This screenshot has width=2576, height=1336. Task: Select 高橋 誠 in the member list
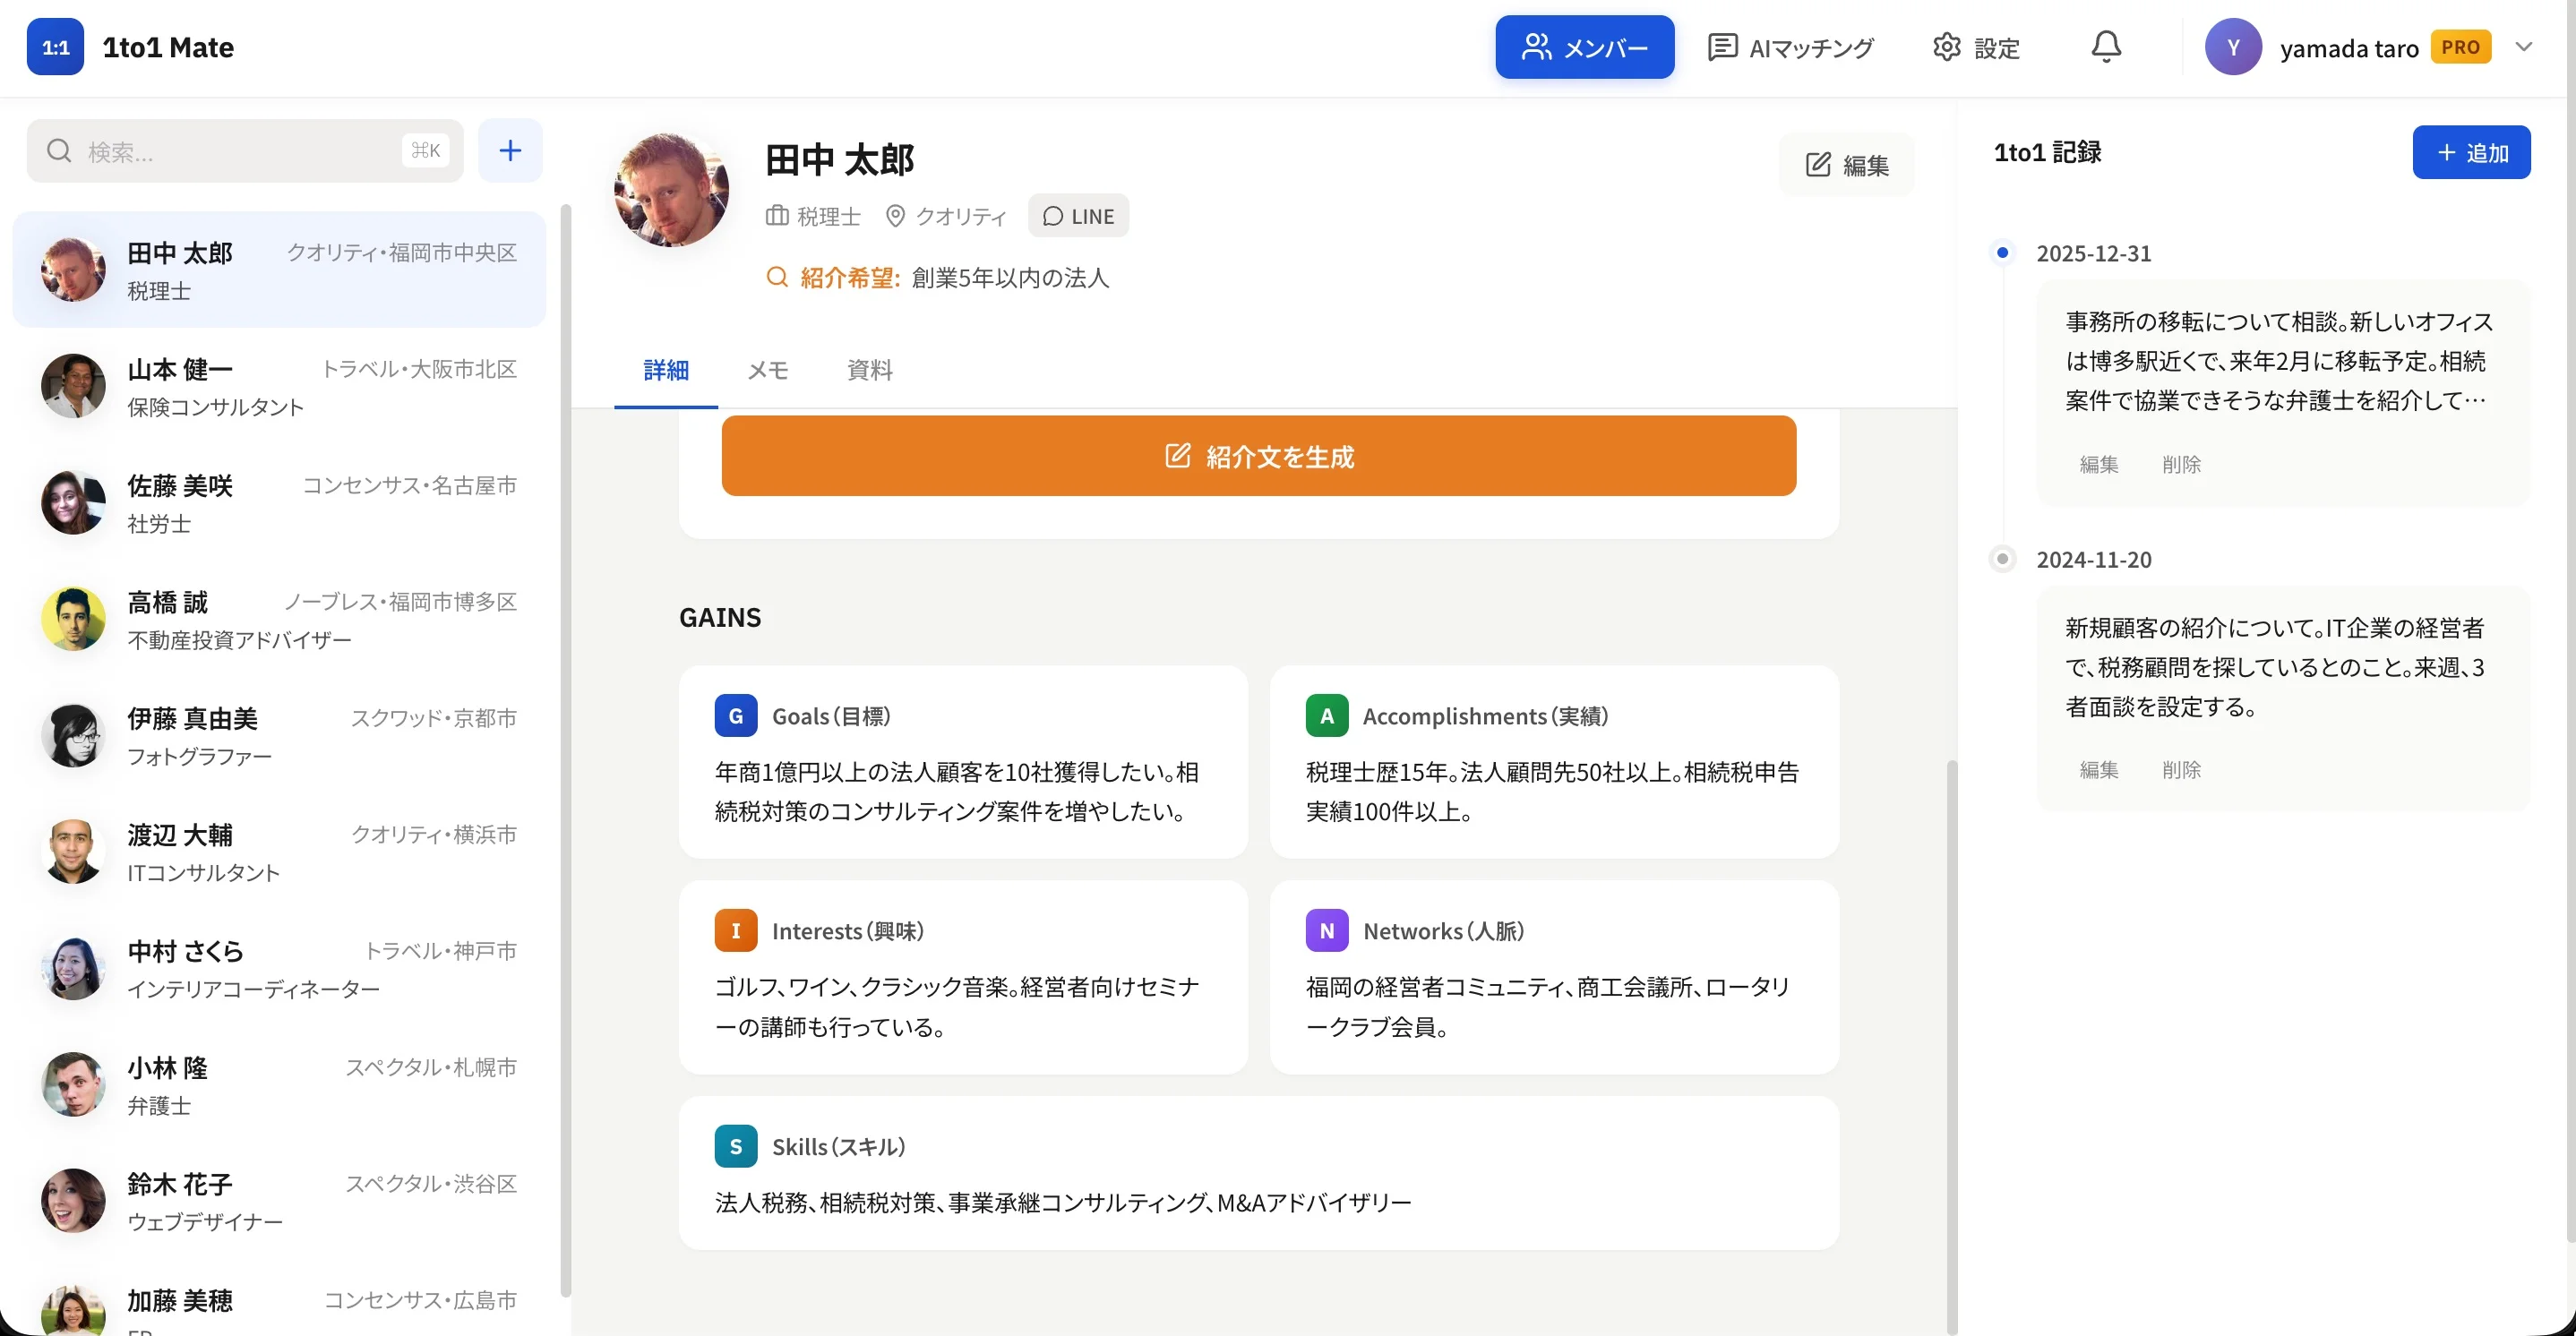point(279,619)
